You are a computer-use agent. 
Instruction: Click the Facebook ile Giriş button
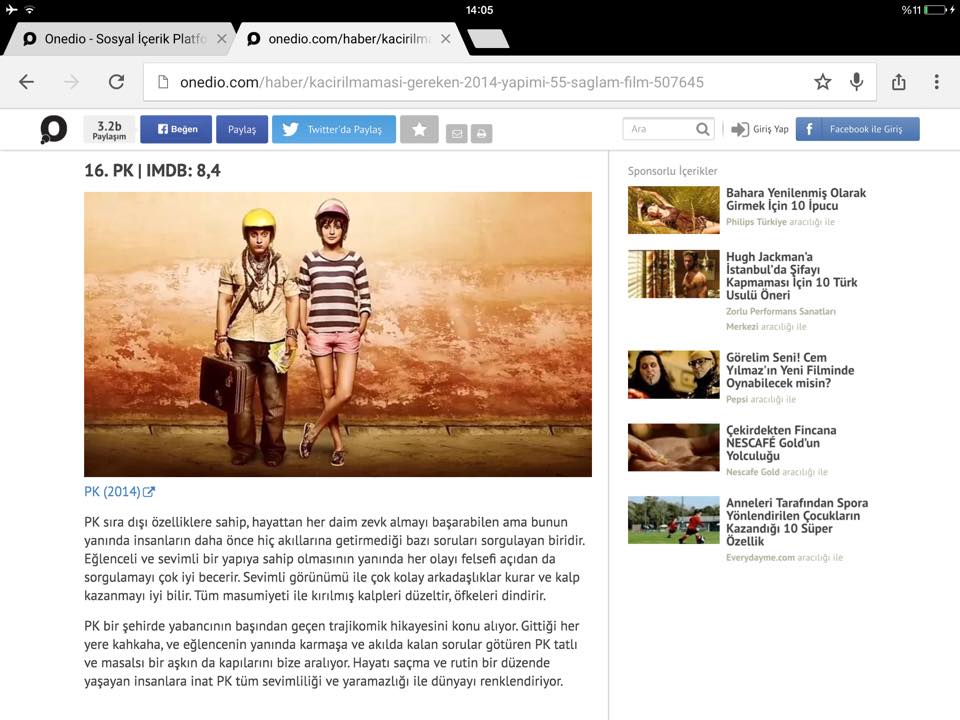tap(857, 129)
